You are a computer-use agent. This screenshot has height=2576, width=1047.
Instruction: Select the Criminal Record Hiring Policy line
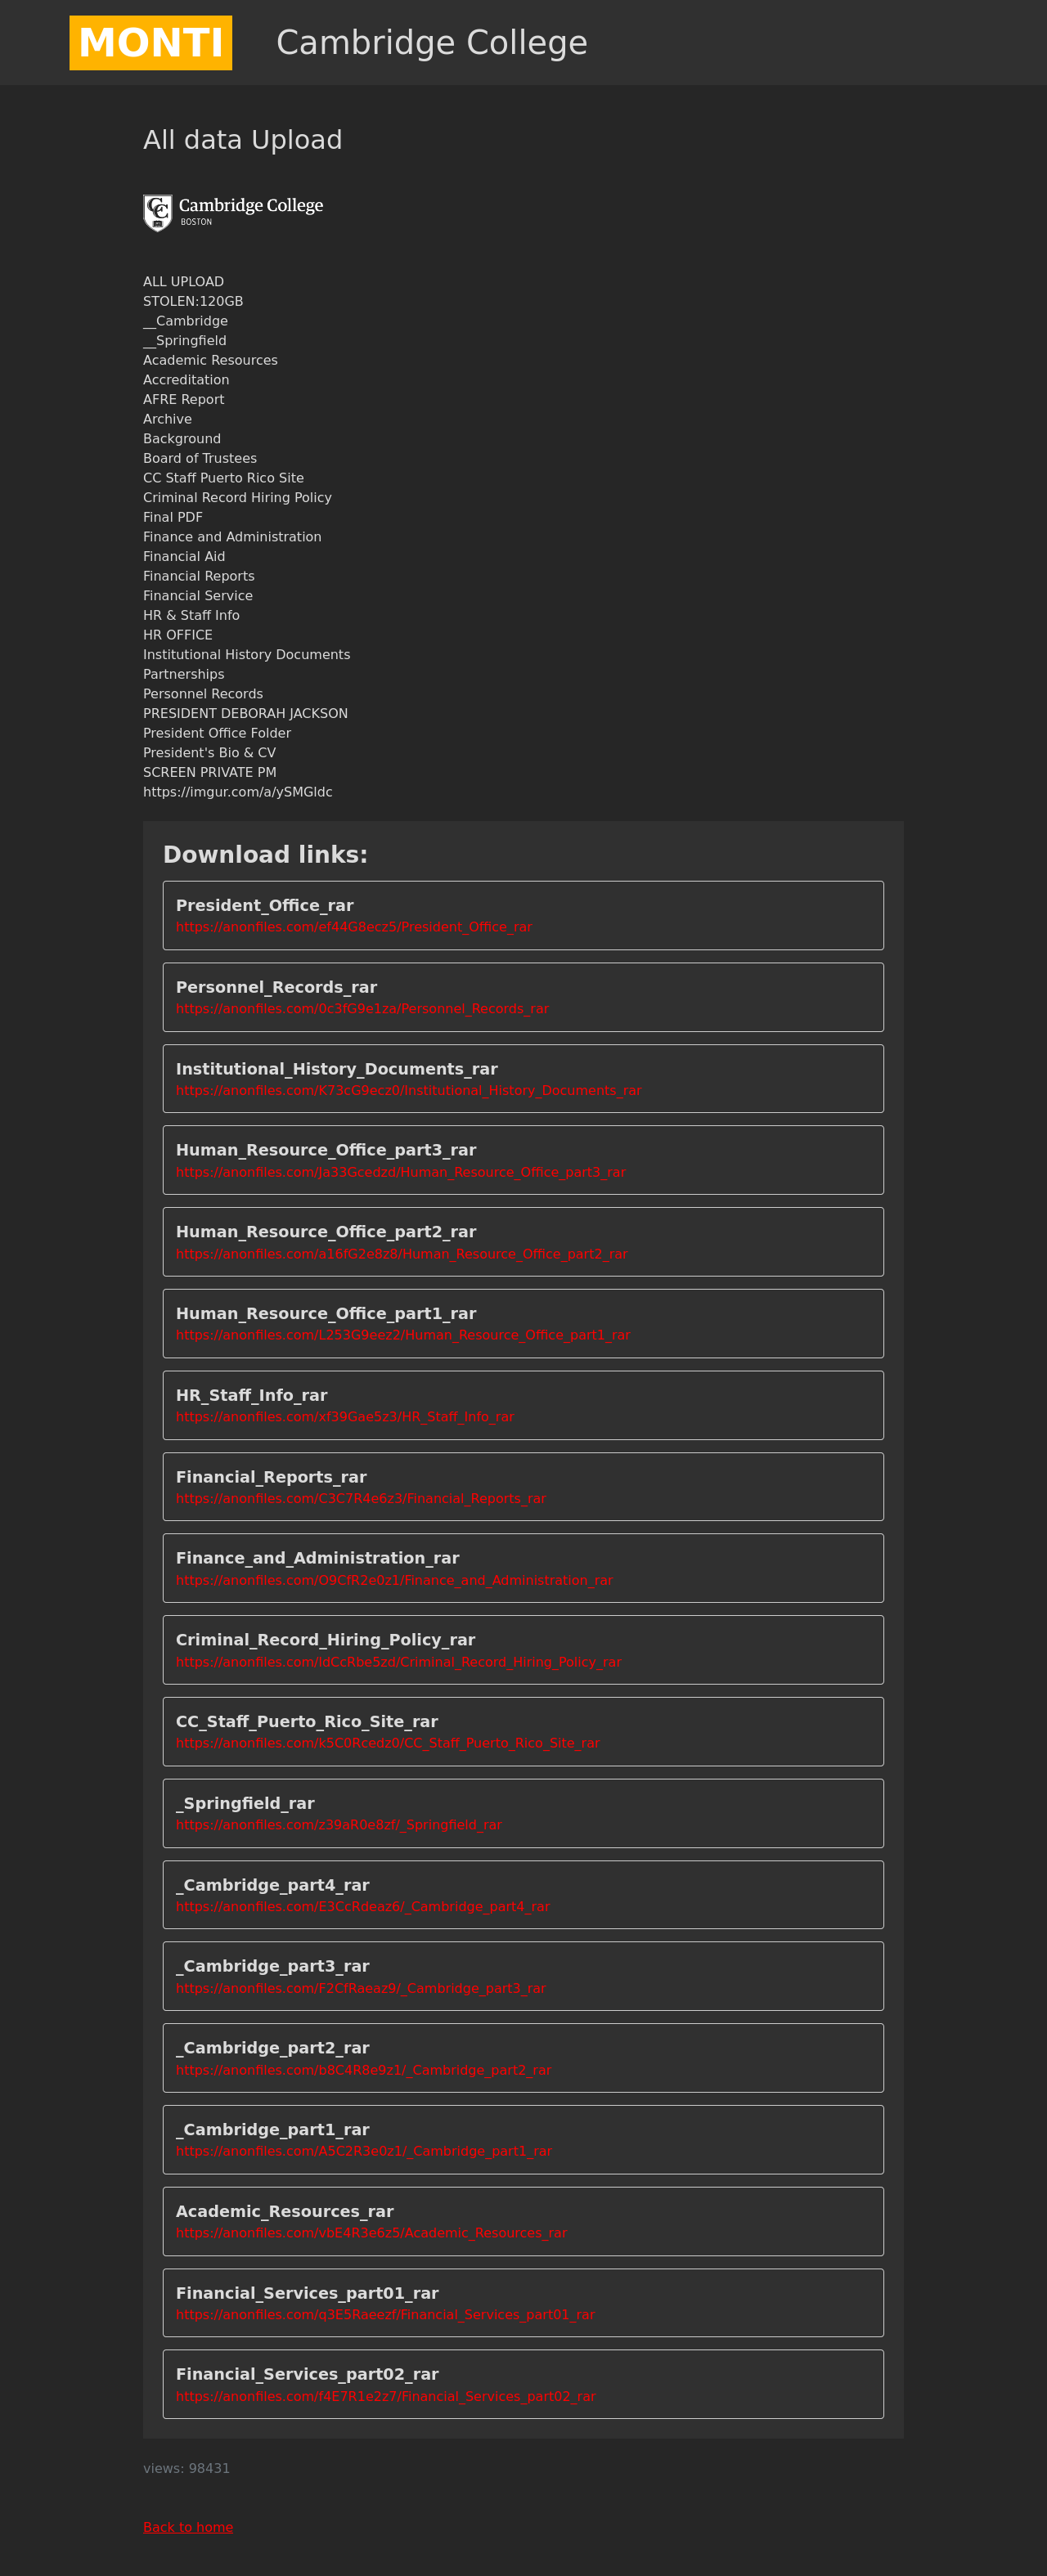tap(237, 498)
